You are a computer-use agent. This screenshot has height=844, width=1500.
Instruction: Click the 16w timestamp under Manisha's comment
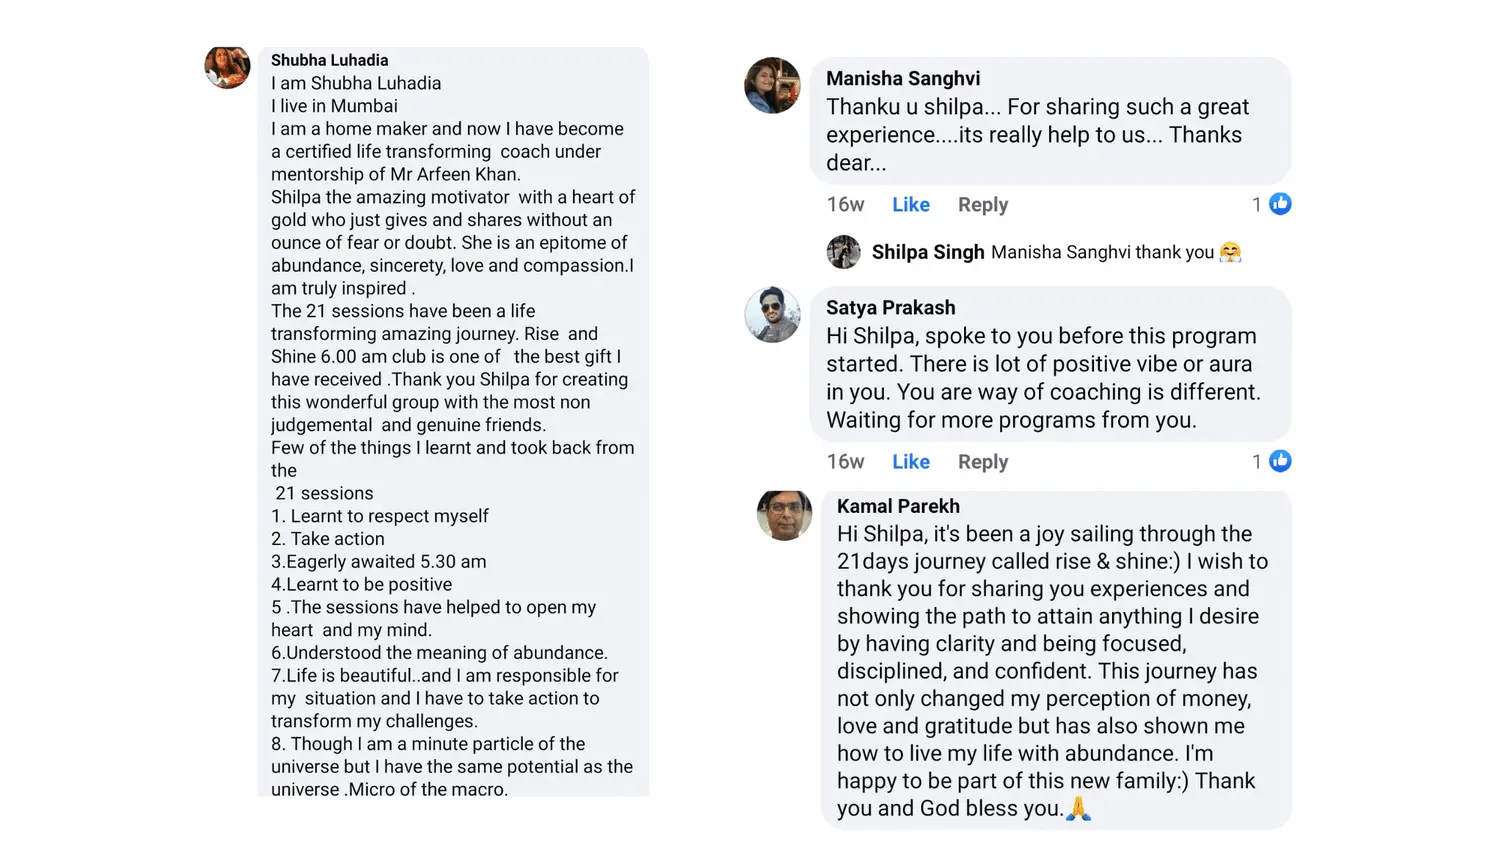(x=845, y=204)
